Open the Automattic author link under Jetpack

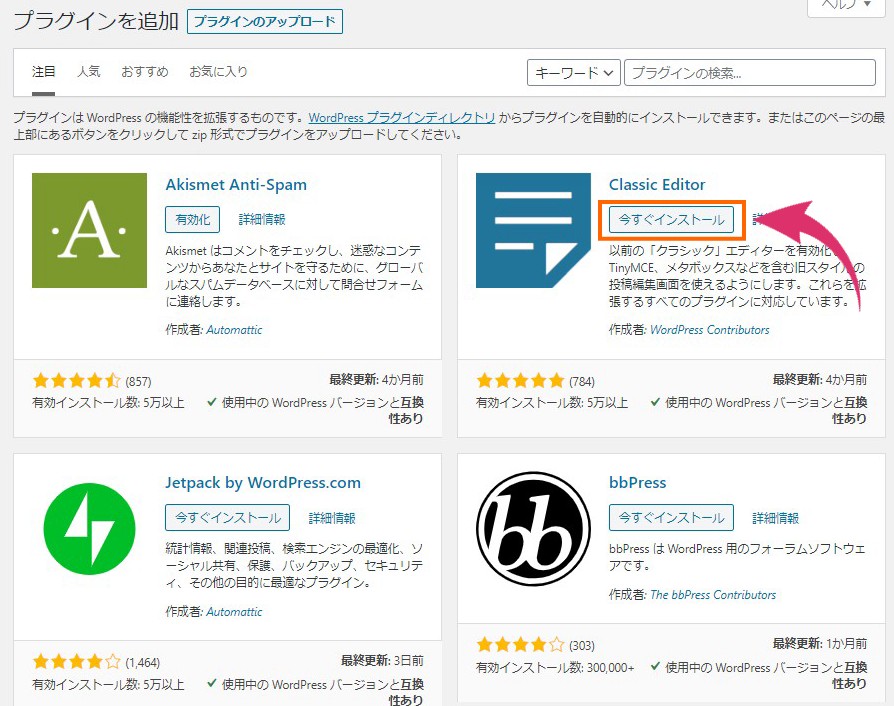coord(234,612)
